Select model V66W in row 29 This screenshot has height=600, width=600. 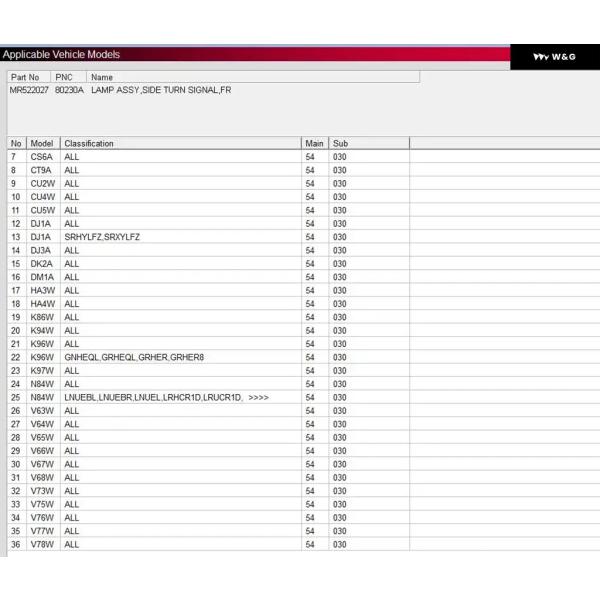42,451
